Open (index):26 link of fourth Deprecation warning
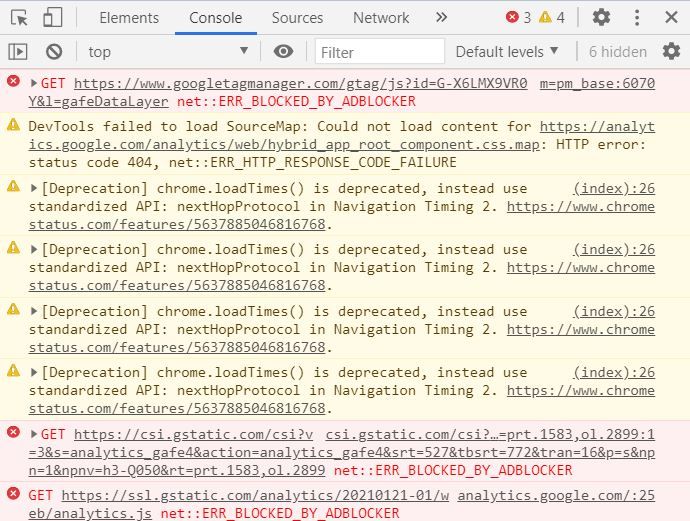This screenshot has width=690, height=521. (x=614, y=372)
